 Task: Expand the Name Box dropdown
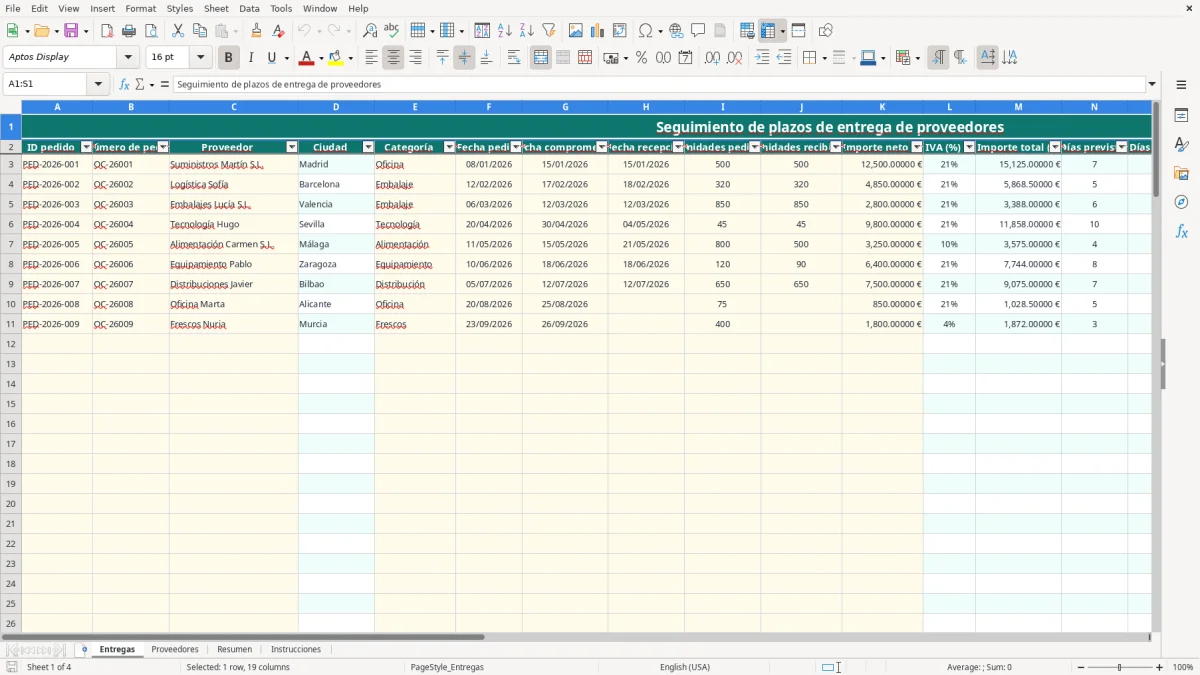click(x=98, y=84)
